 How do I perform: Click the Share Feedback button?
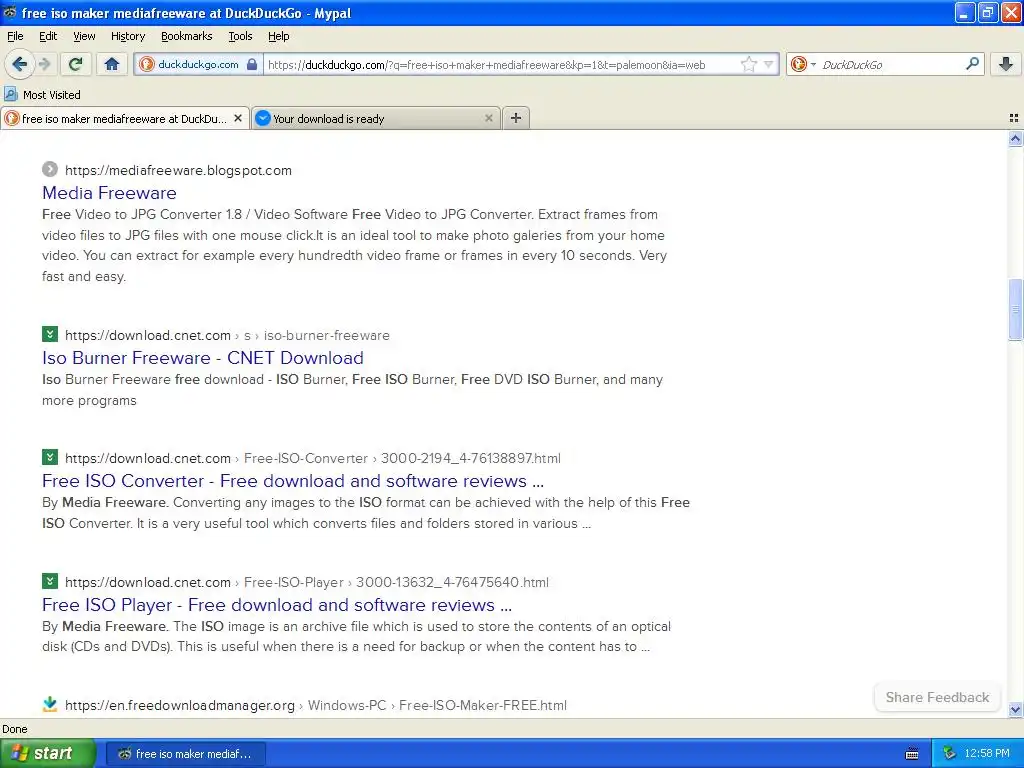(x=937, y=697)
